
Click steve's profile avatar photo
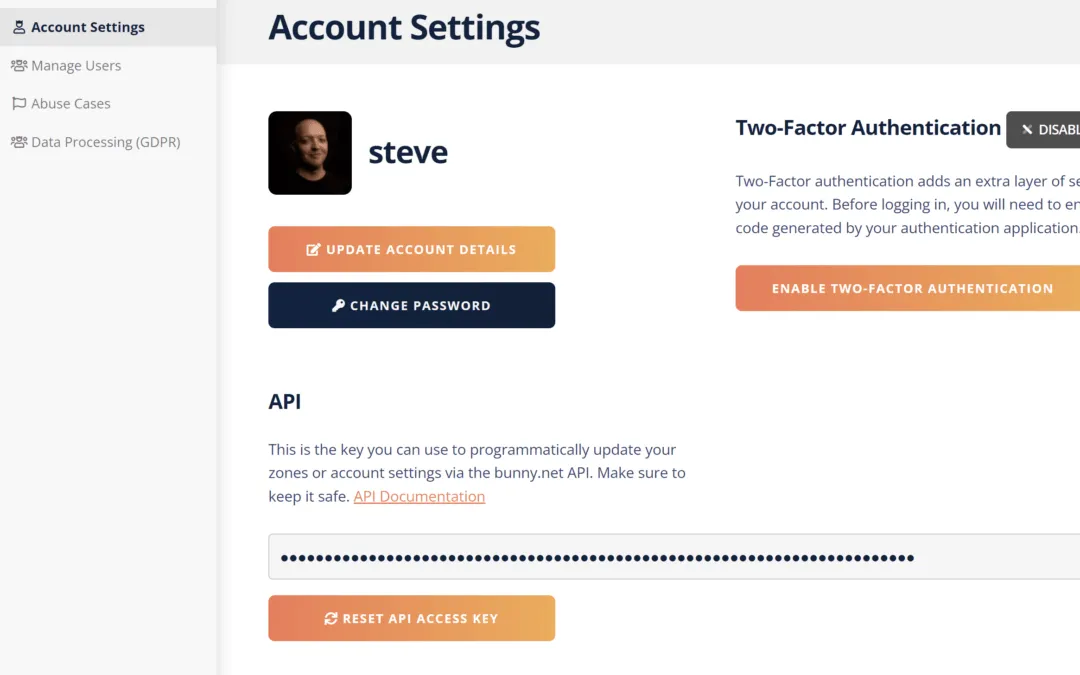[310, 153]
